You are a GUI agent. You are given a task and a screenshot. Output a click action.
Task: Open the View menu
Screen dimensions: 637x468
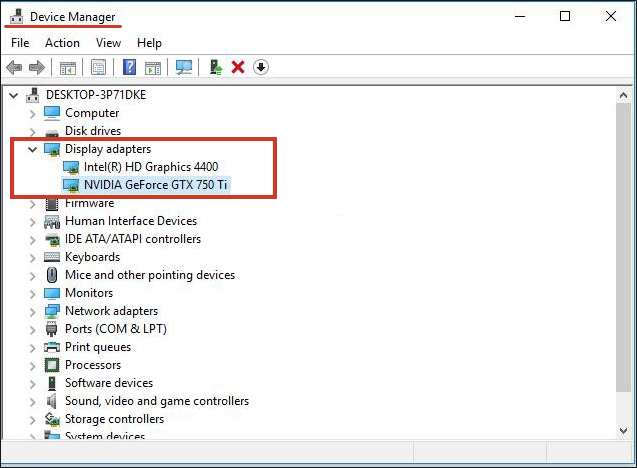pyautogui.click(x=108, y=43)
